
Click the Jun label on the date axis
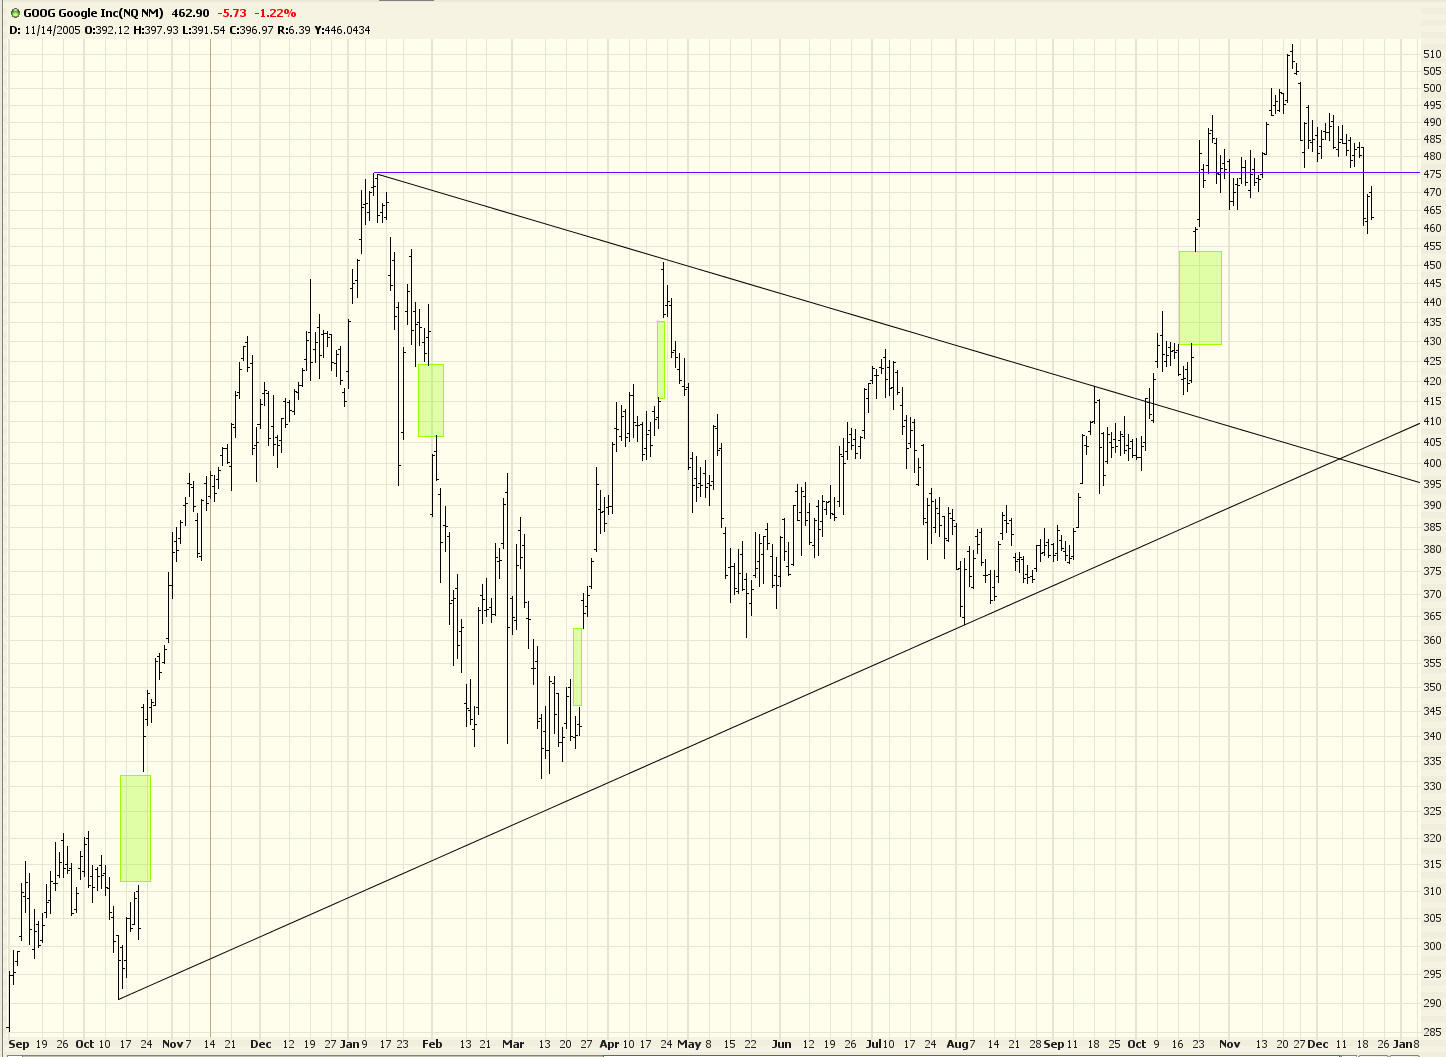point(781,1044)
